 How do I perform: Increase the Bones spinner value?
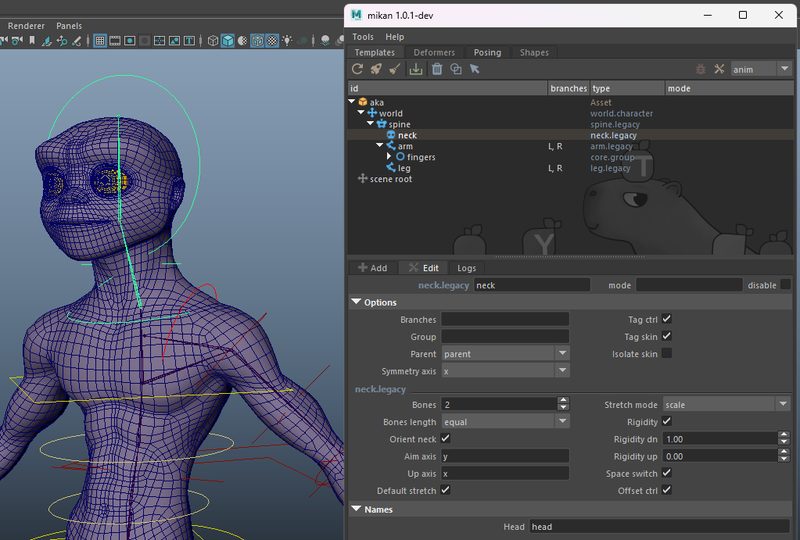(x=563, y=401)
